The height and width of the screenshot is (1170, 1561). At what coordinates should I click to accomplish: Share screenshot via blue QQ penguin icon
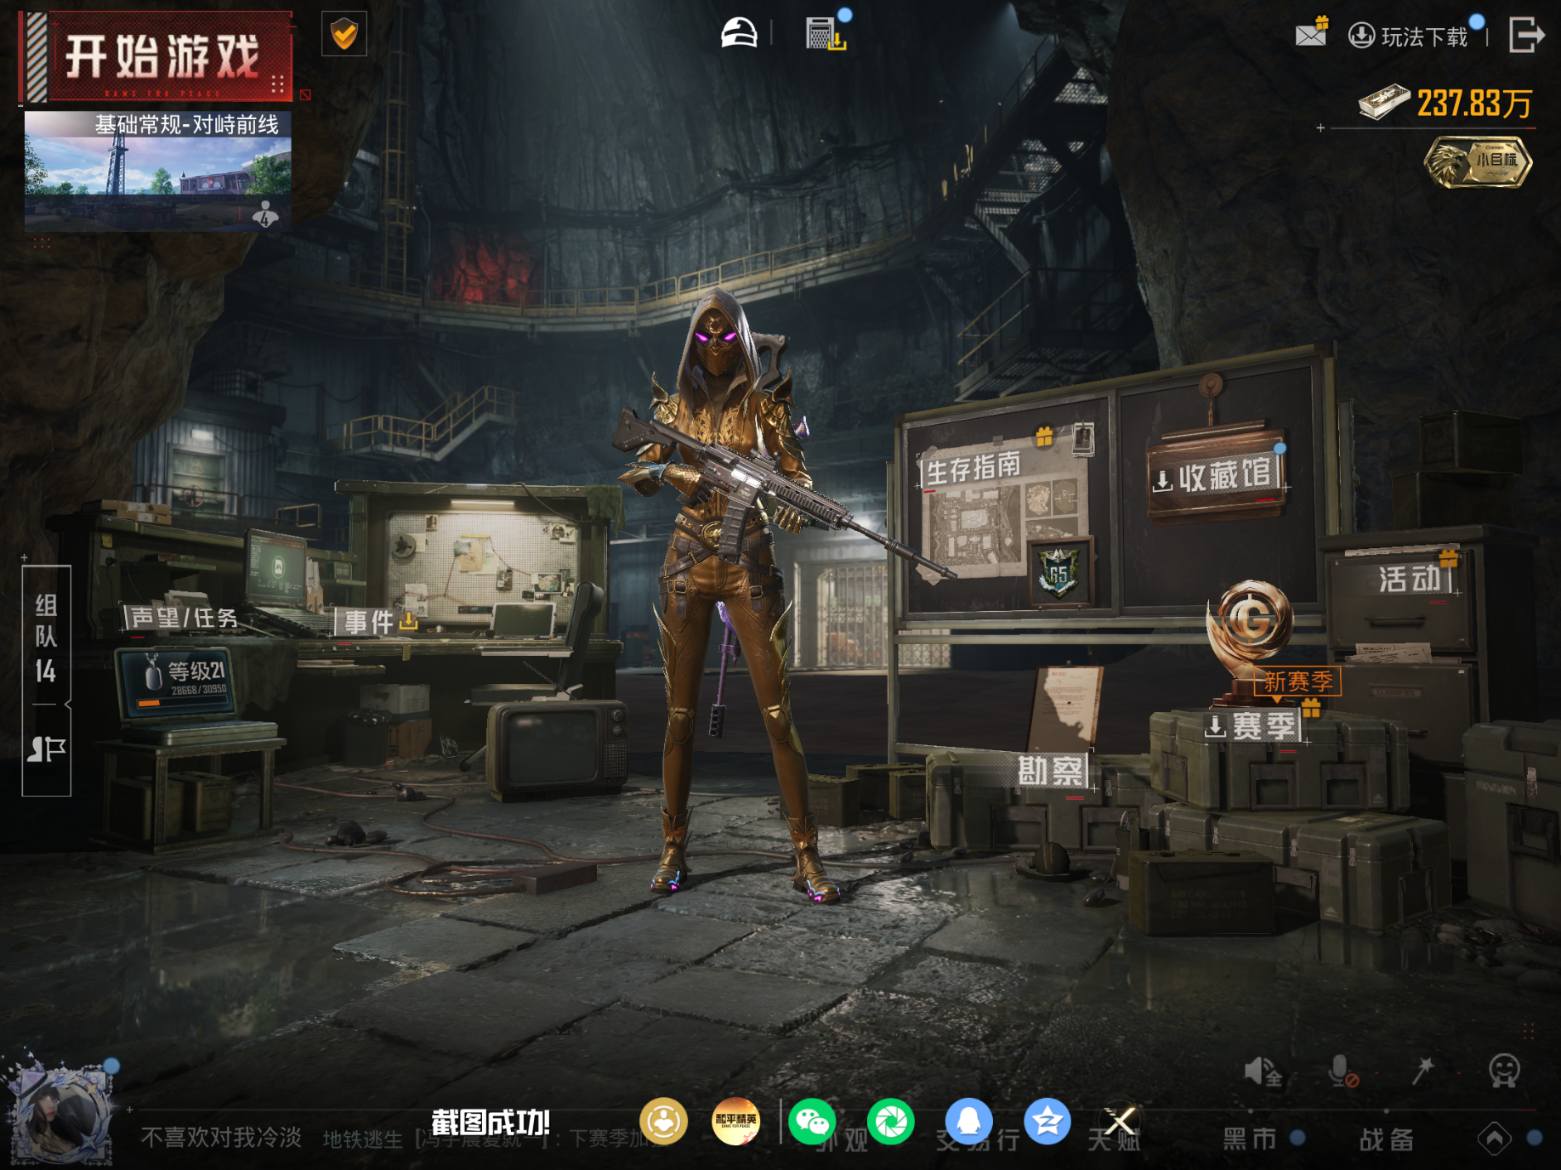click(x=969, y=1121)
